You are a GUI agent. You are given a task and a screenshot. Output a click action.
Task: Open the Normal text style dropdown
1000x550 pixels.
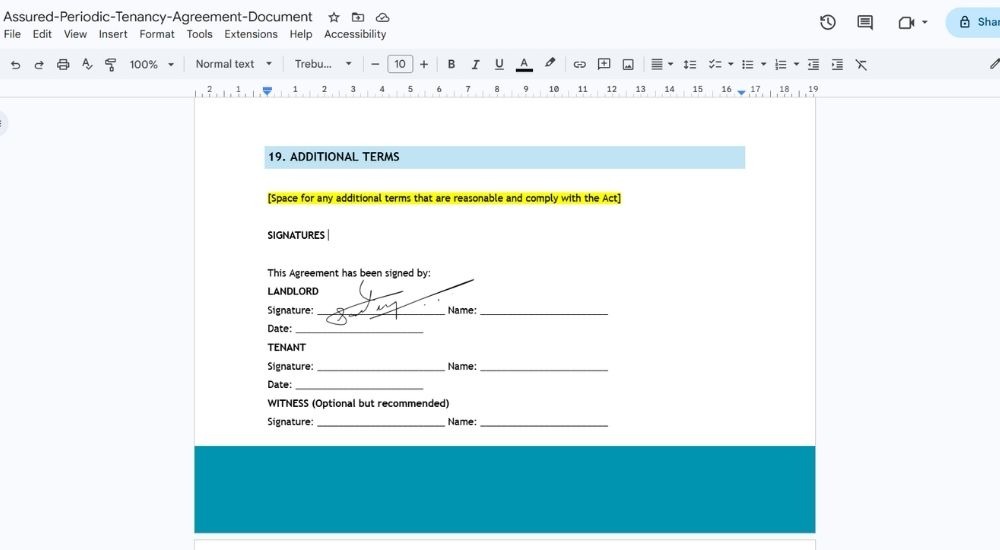pos(233,64)
